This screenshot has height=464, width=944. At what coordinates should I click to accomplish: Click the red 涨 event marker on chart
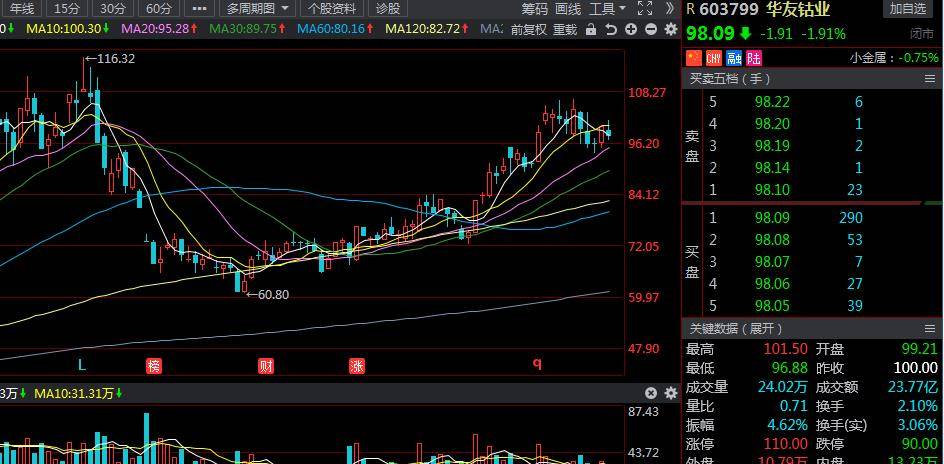(x=357, y=365)
